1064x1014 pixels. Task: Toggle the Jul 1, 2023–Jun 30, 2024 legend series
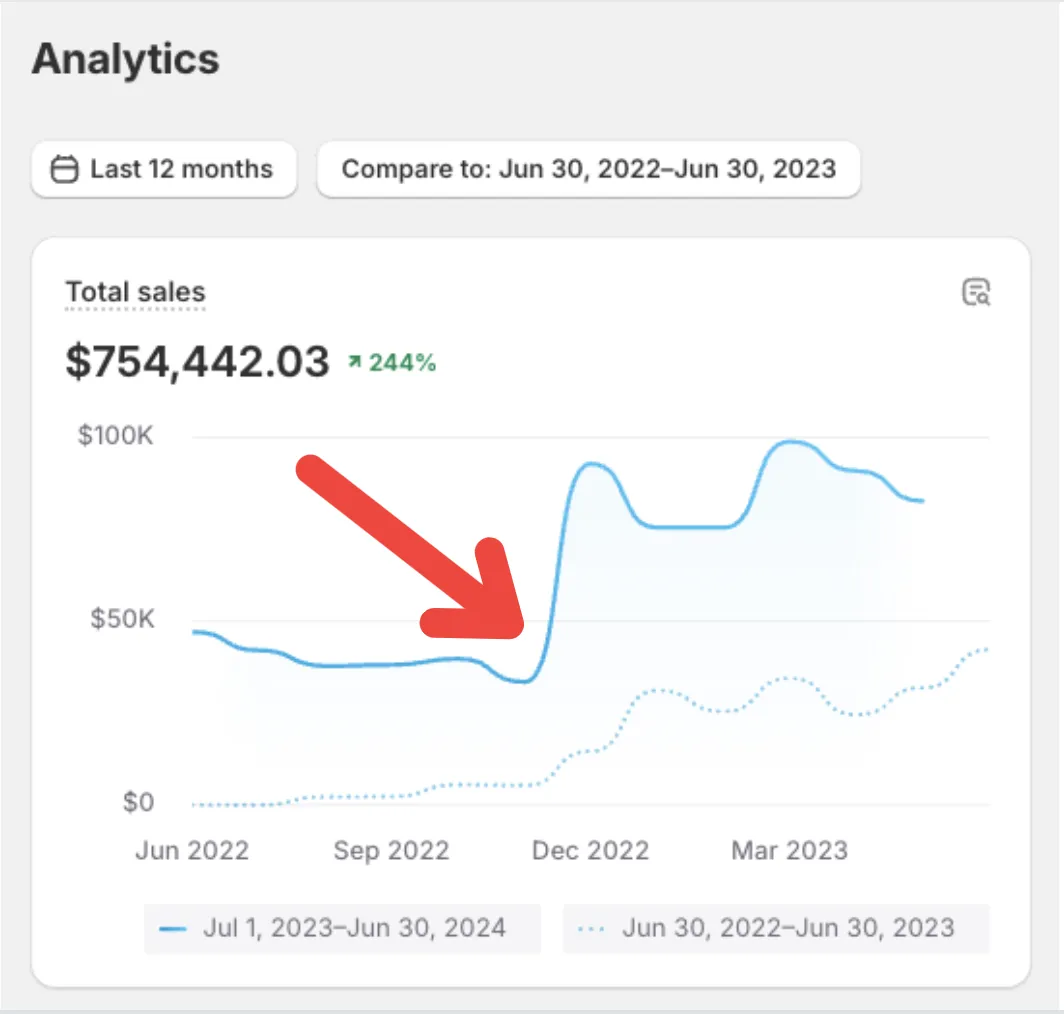(x=342, y=928)
